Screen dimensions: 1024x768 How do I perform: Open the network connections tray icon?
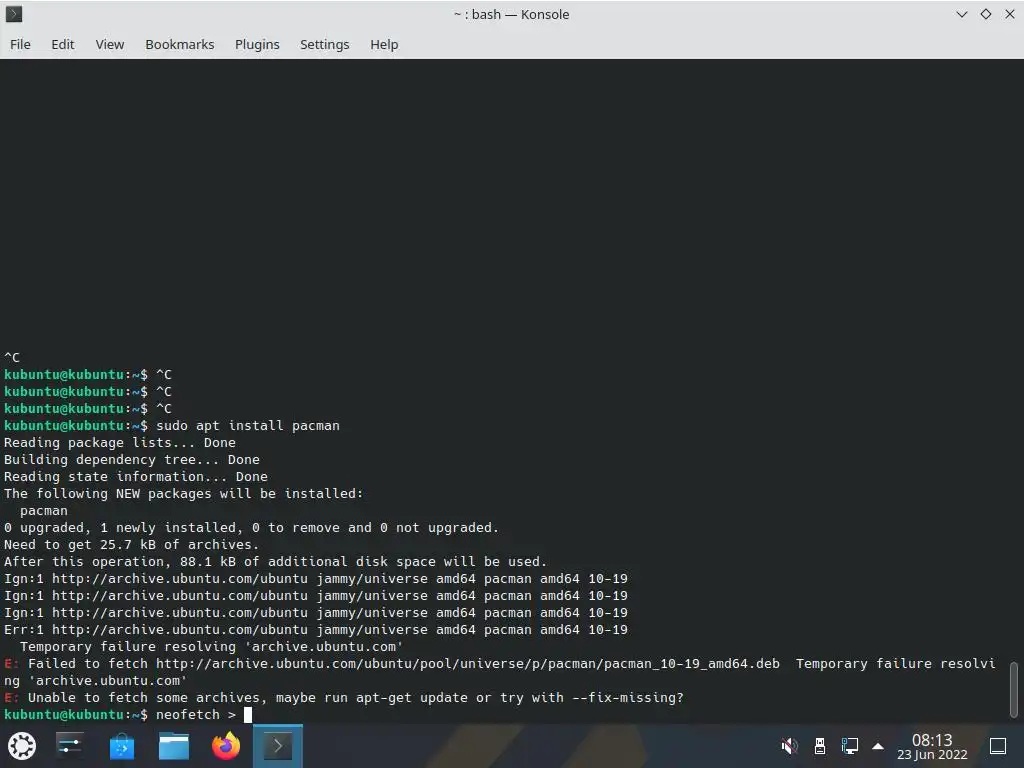coord(850,746)
